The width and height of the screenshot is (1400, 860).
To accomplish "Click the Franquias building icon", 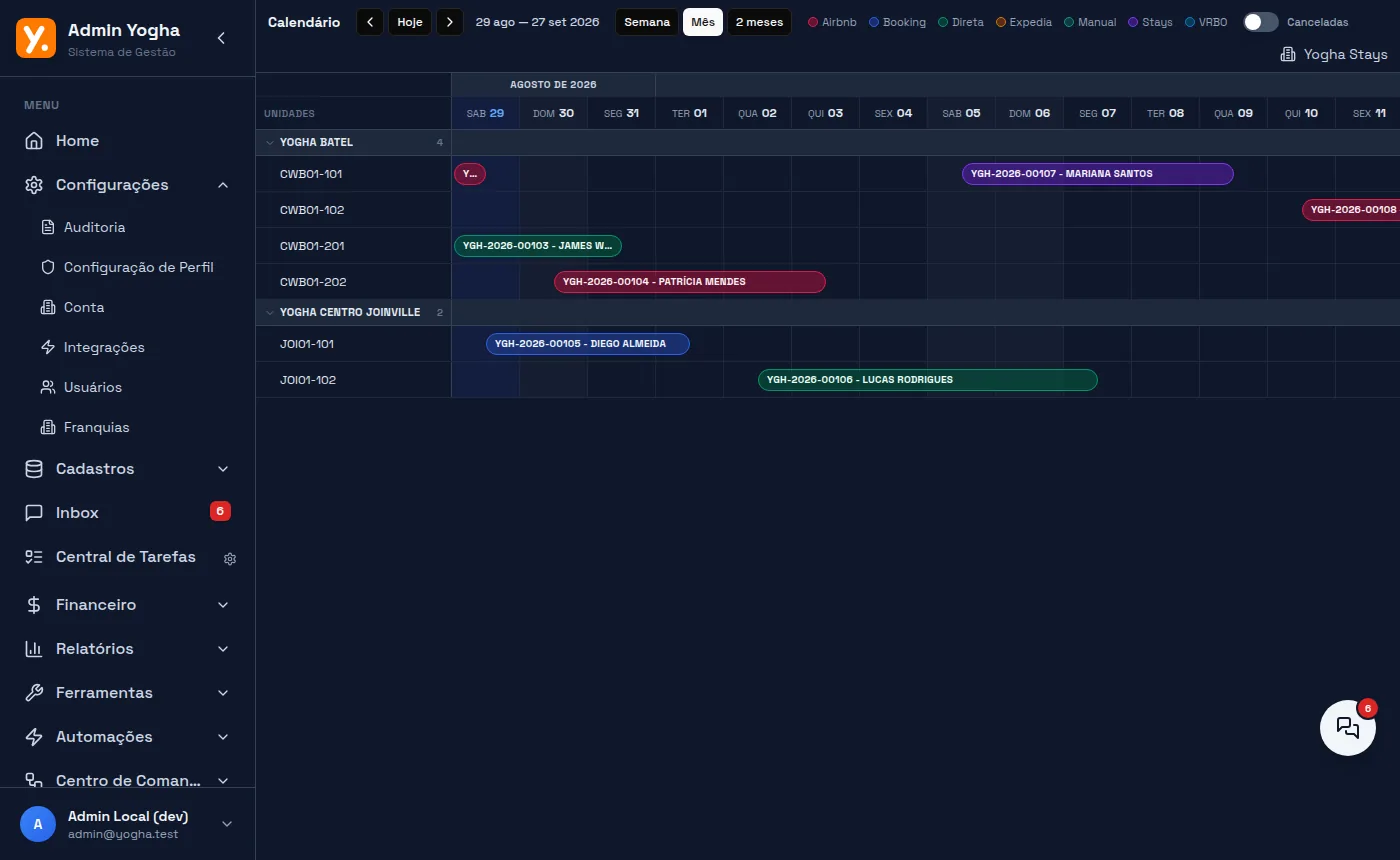I will pyautogui.click(x=47, y=427).
